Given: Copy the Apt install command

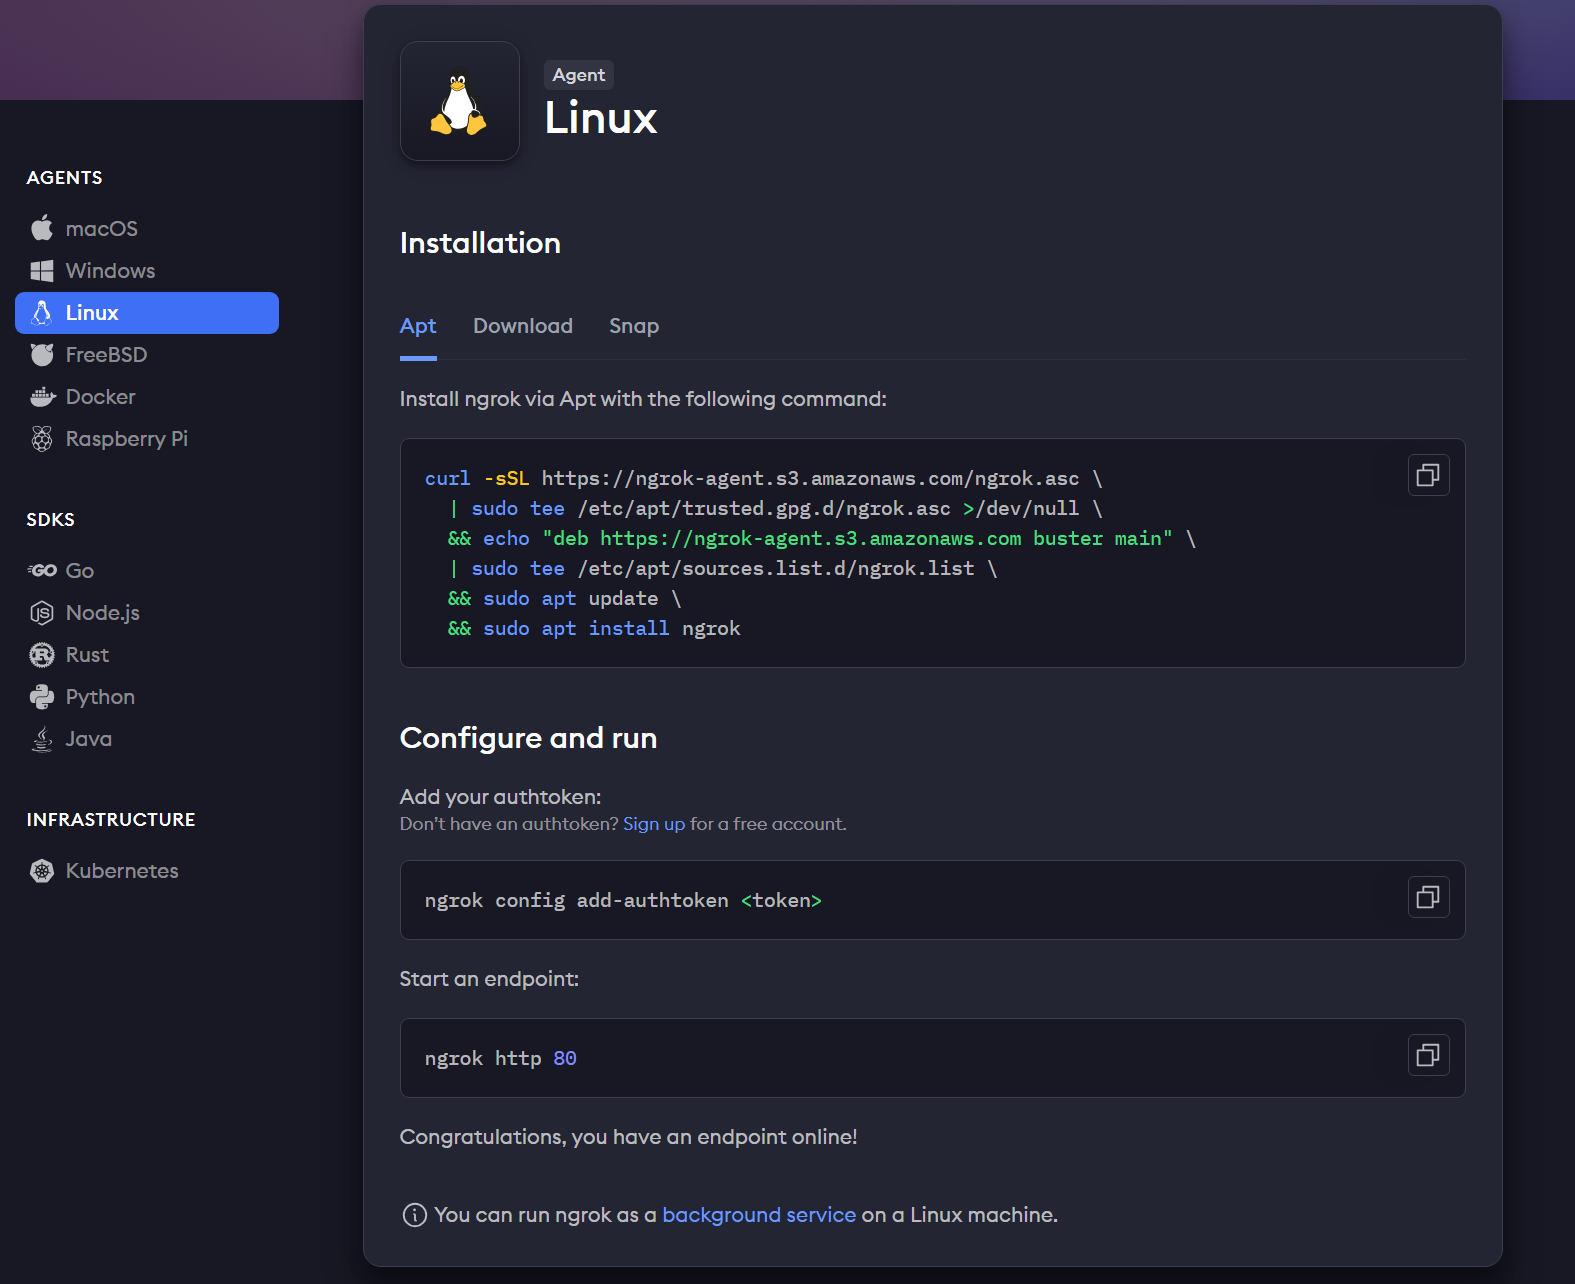Looking at the screenshot, I should tap(1429, 475).
